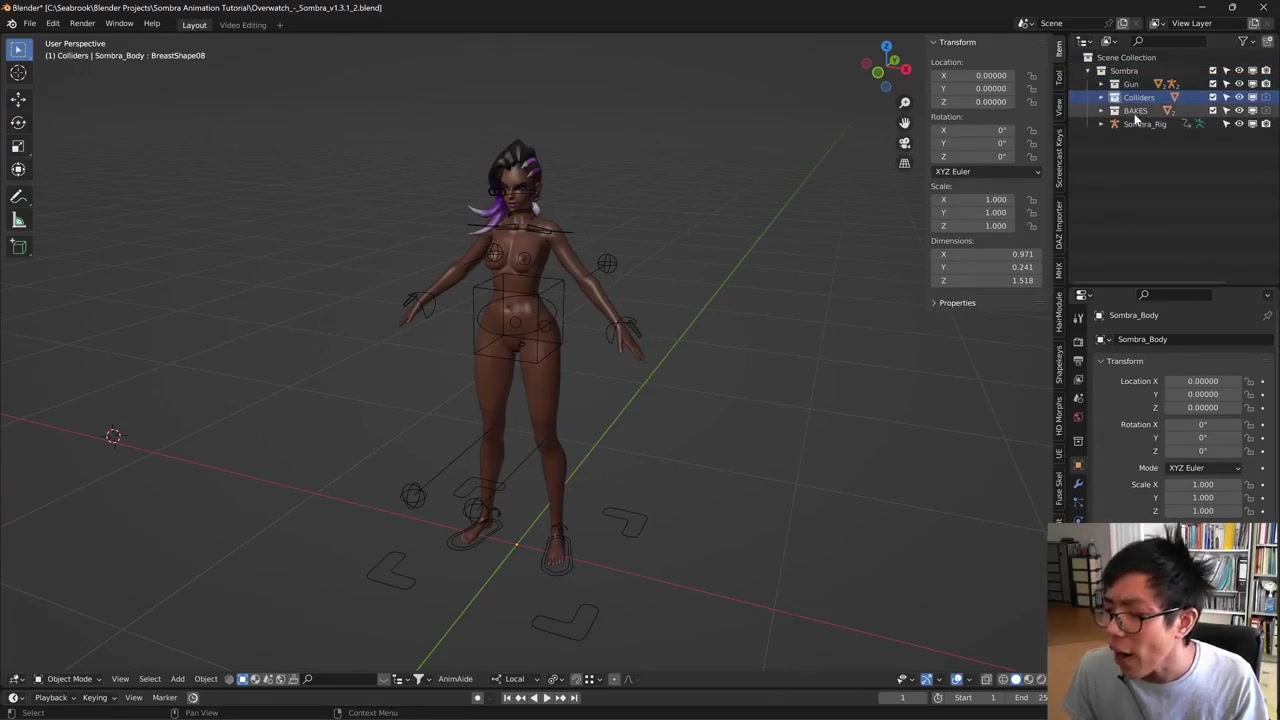This screenshot has width=1280, height=720.
Task: Click the pan view hand icon
Action: 904,123
